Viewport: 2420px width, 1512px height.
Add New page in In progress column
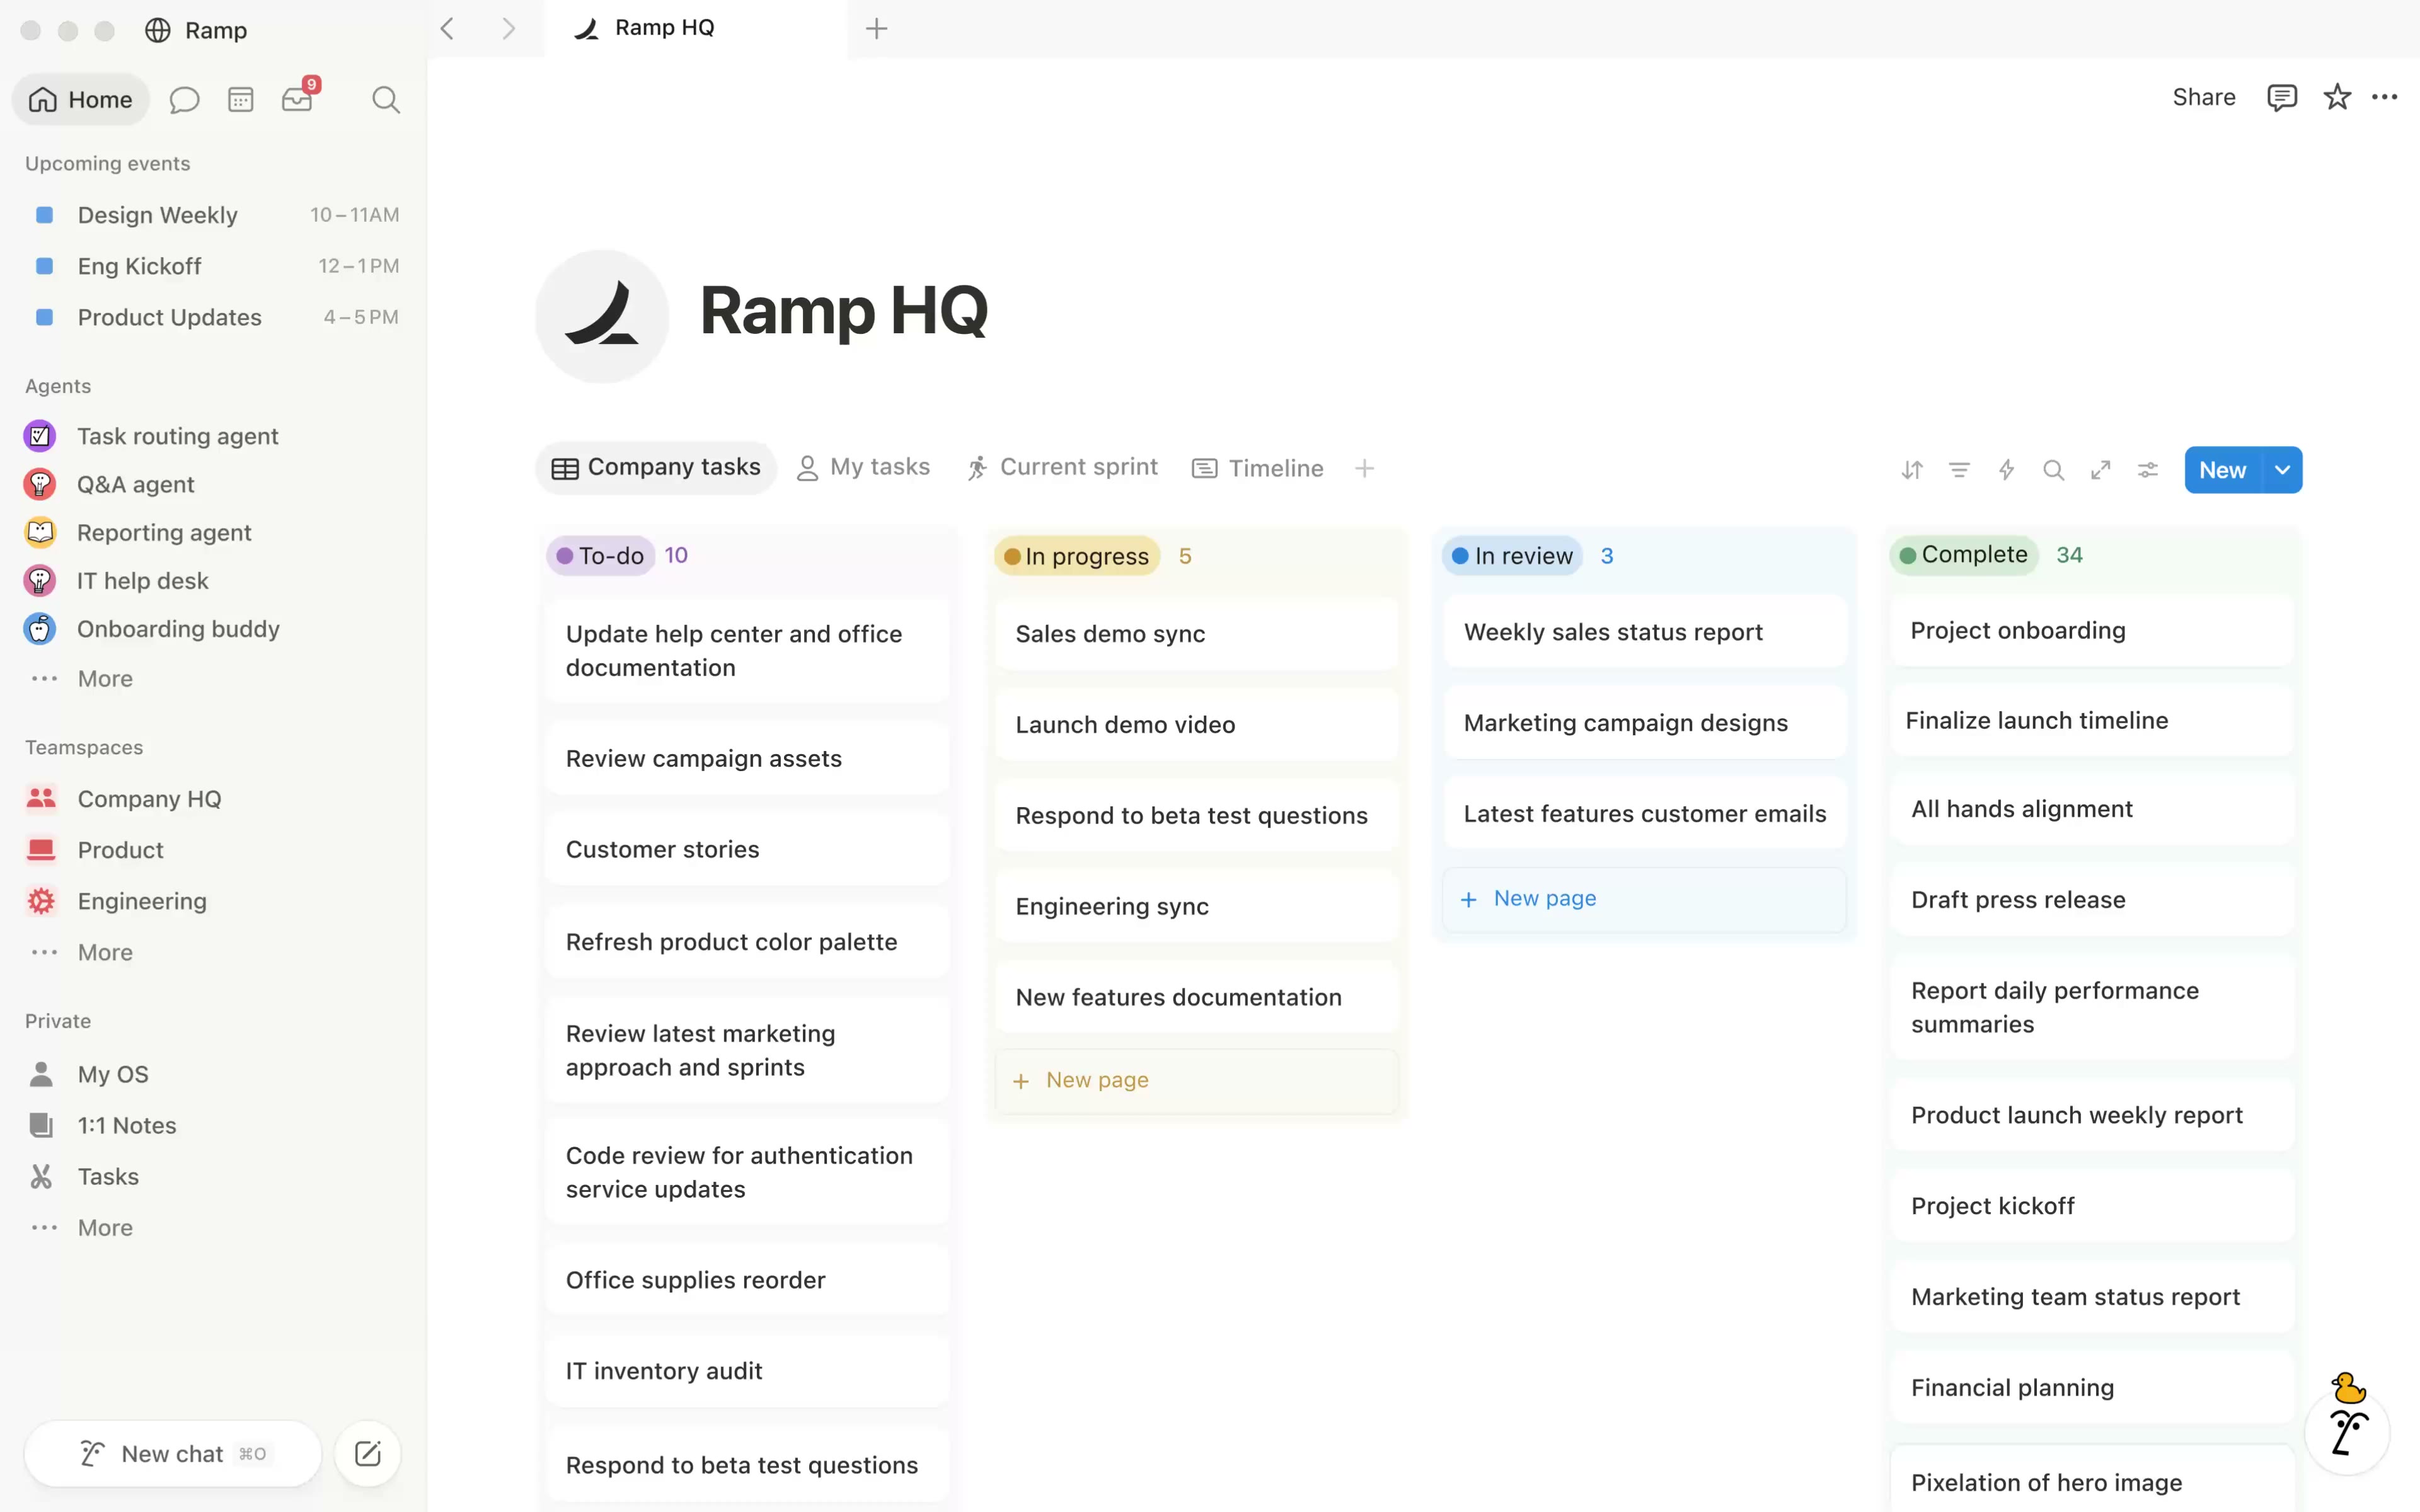(x=1196, y=1080)
